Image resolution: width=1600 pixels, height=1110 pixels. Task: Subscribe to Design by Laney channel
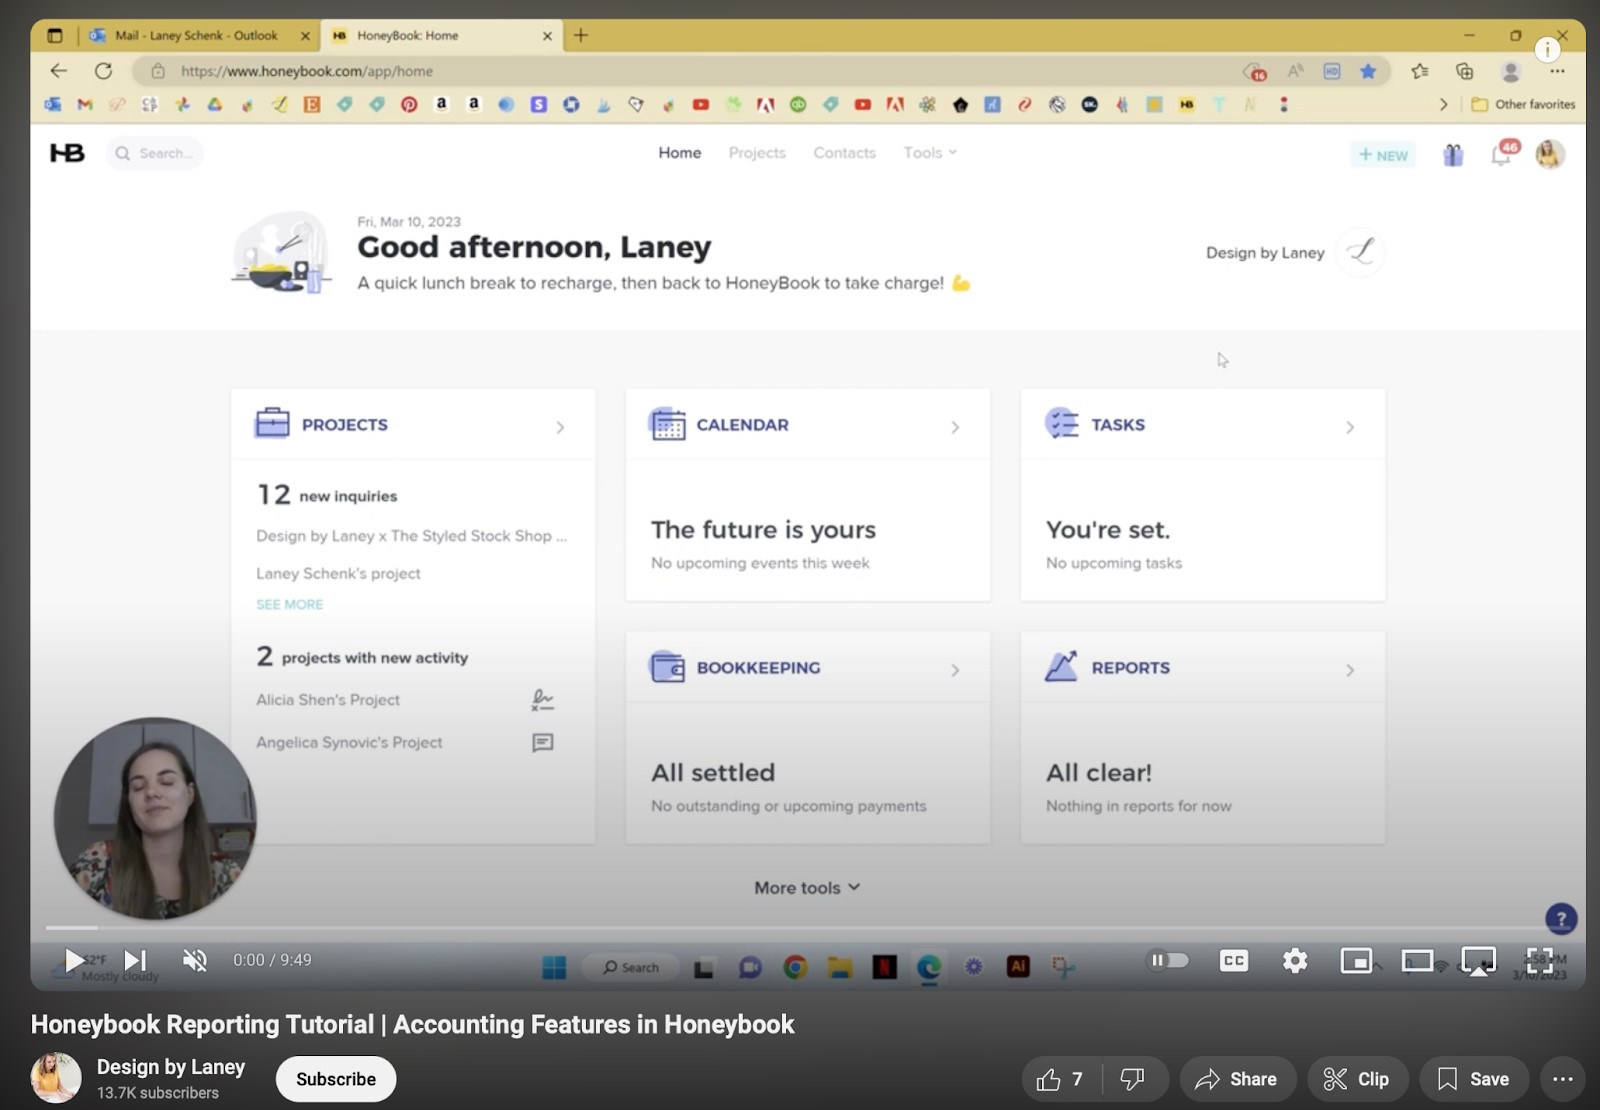pos(336,1079)
